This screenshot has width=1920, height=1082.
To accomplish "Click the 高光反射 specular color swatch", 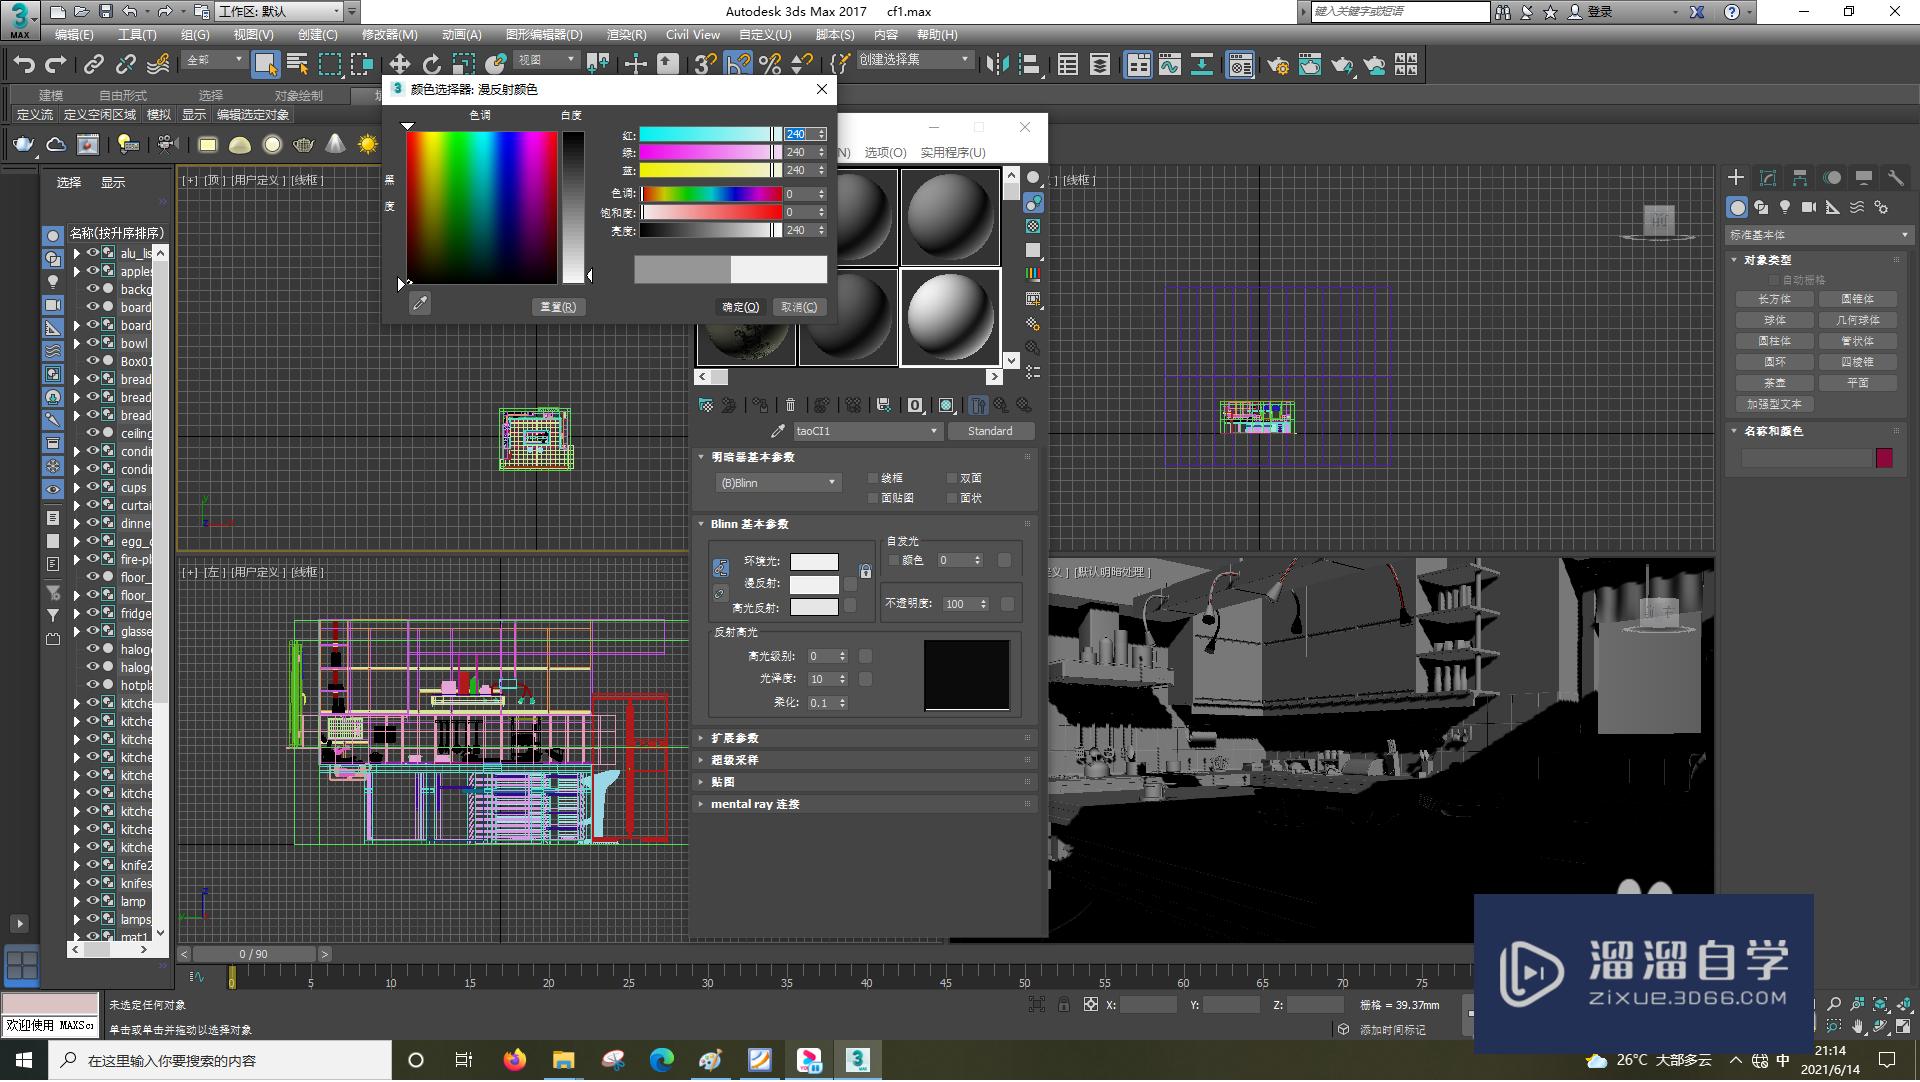I will coord(814,606).
